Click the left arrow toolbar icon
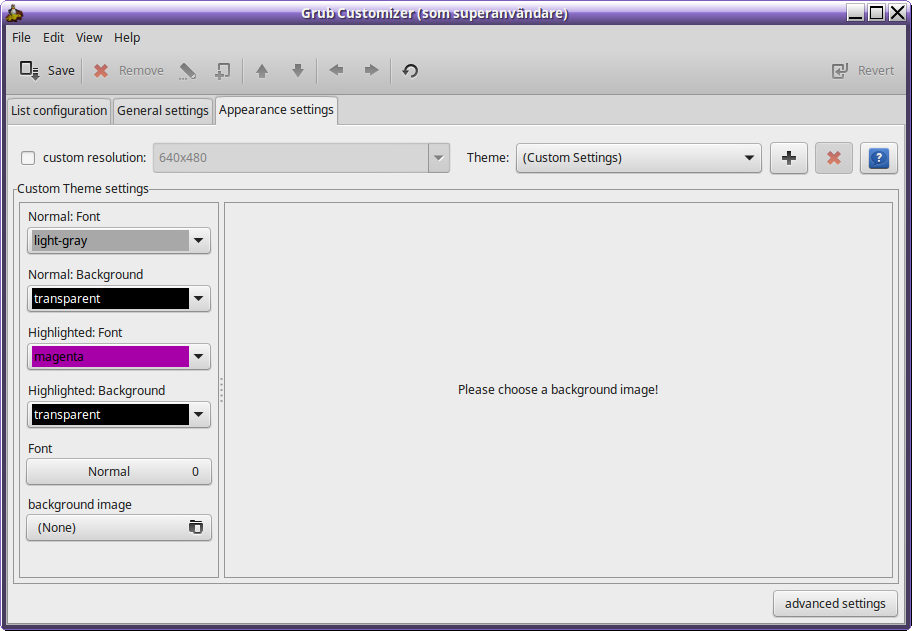Image resolution: width=912 pixels, height=631 pixels. [336, 70]
